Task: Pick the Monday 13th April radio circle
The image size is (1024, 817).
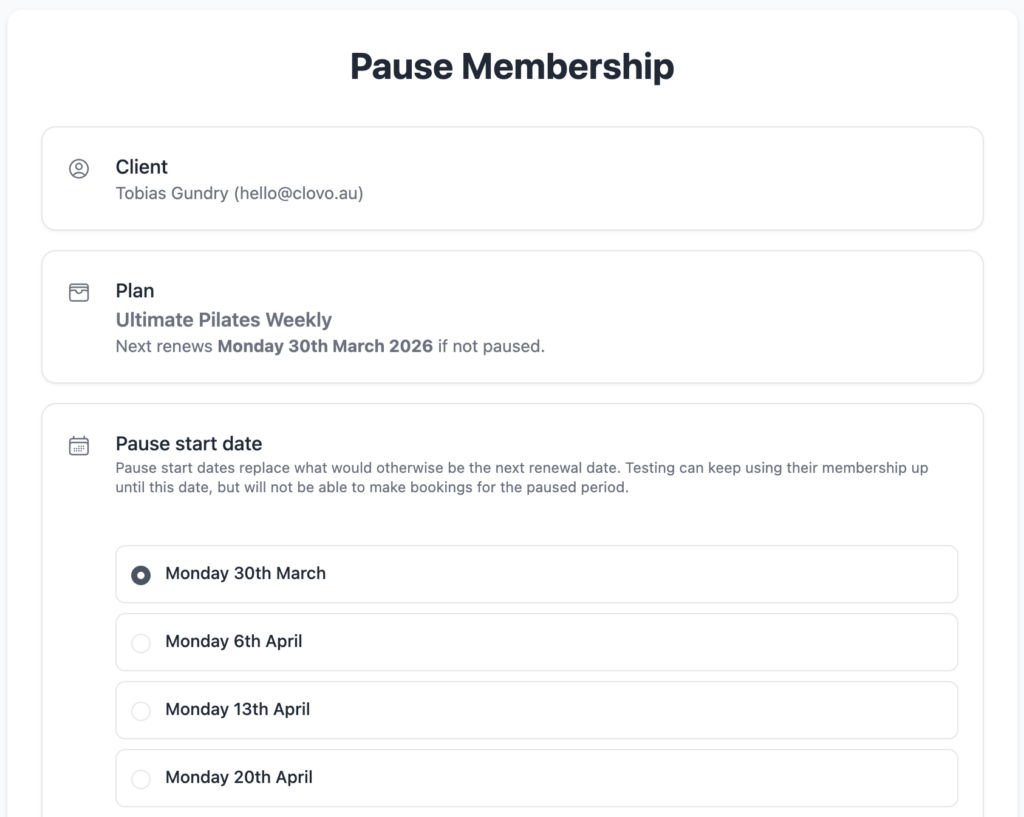Action: [141, 711]
